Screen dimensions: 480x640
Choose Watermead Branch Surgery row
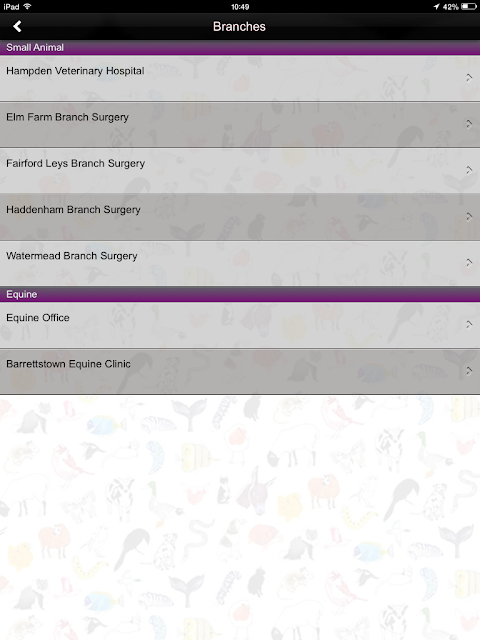[x=240, y=263]
